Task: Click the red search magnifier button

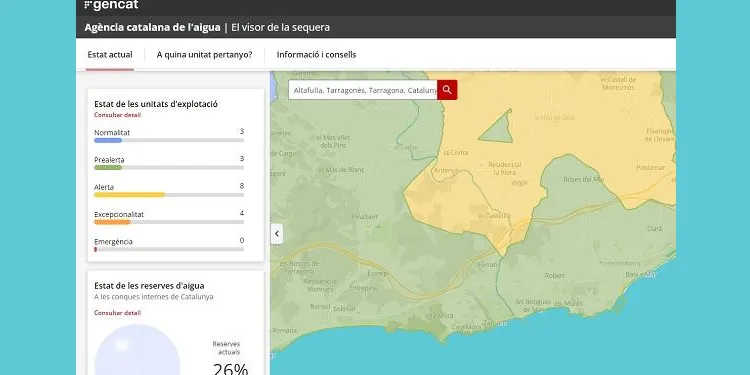Action: (x=447, y=90)
